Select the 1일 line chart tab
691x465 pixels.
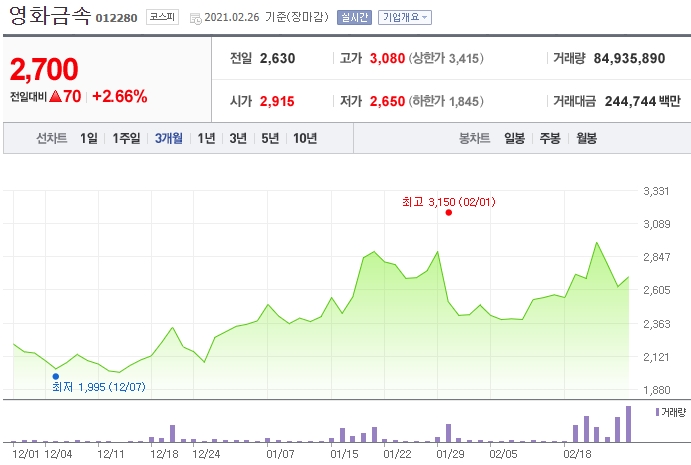click(89, 138)
